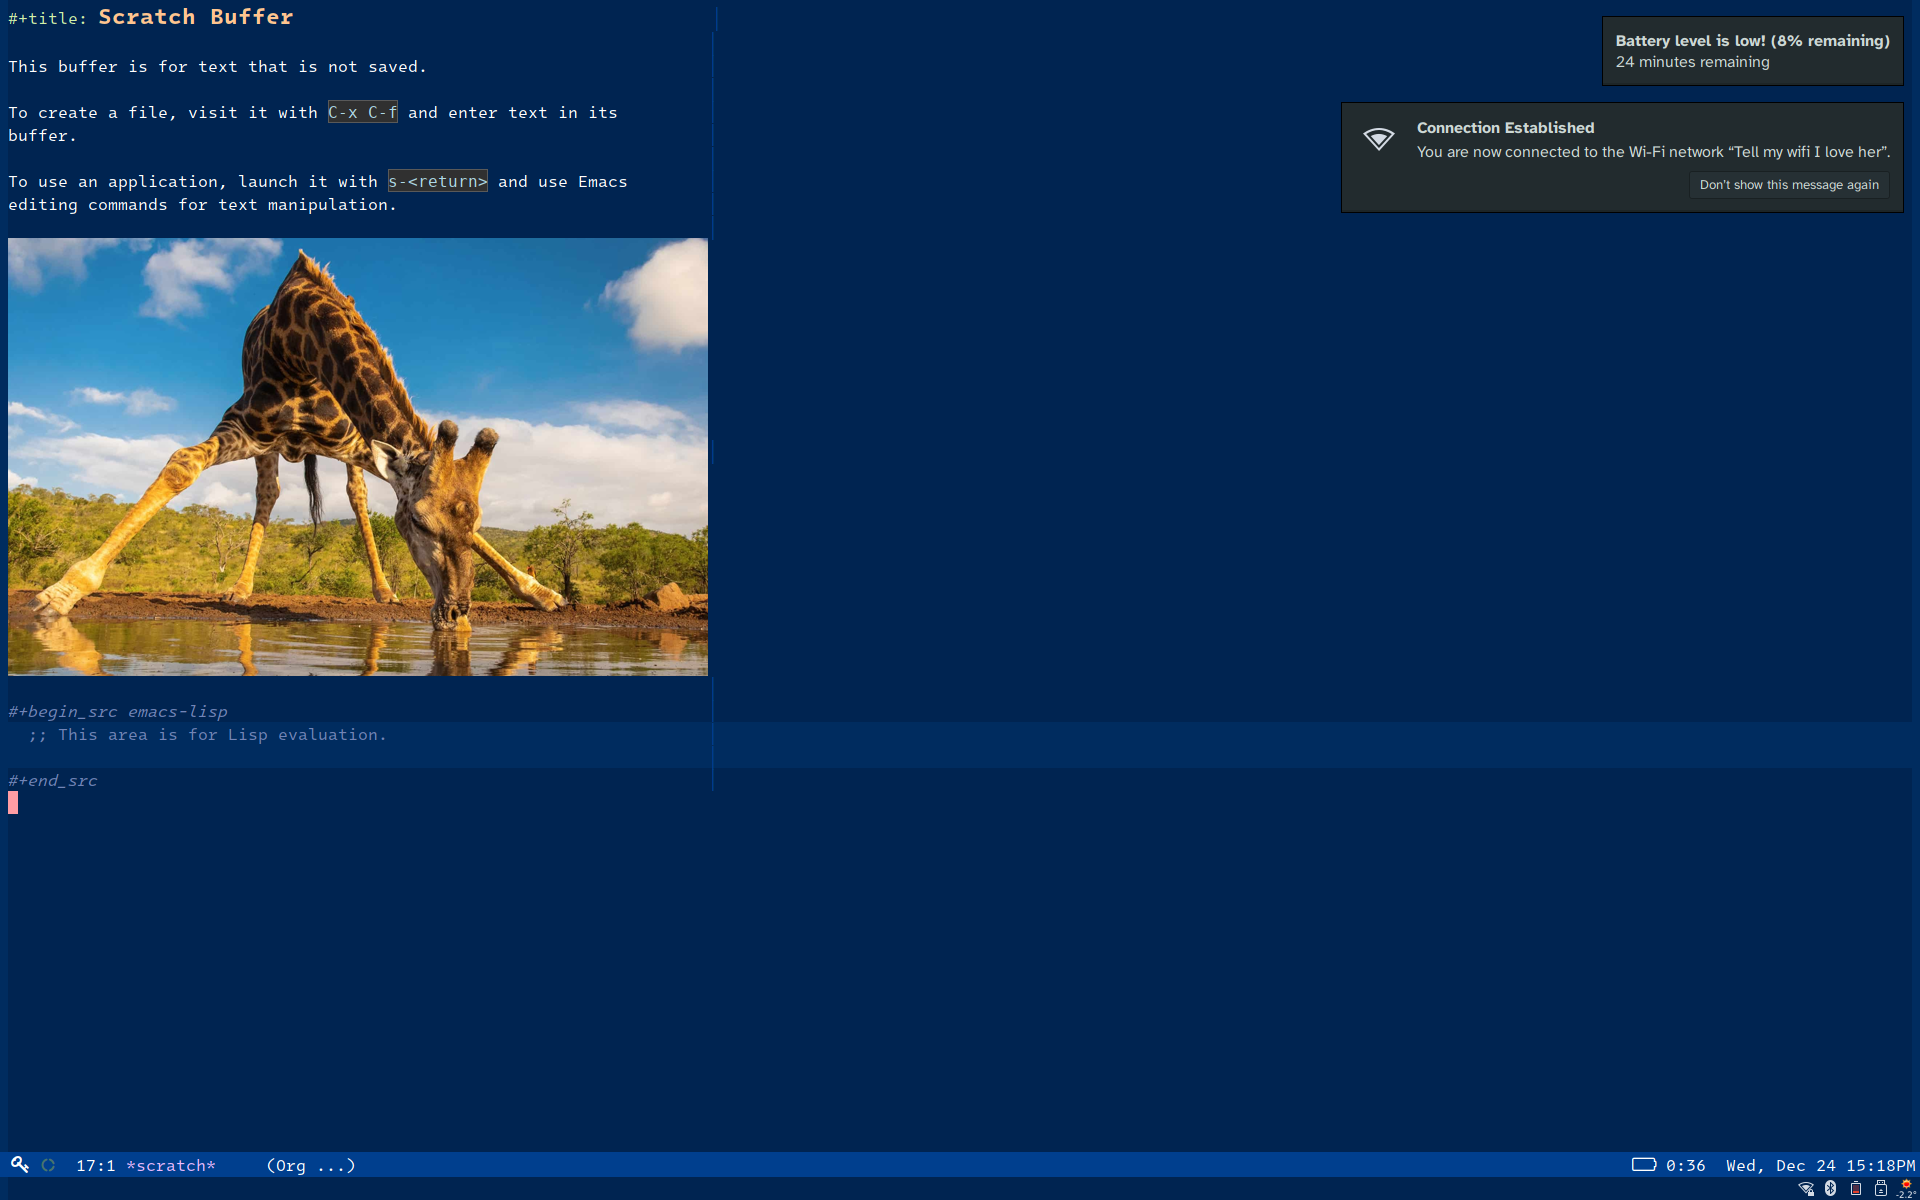This screenshot has width=1920, height=1200.
Task: Click the giraffe inline image
Action: 358,456
